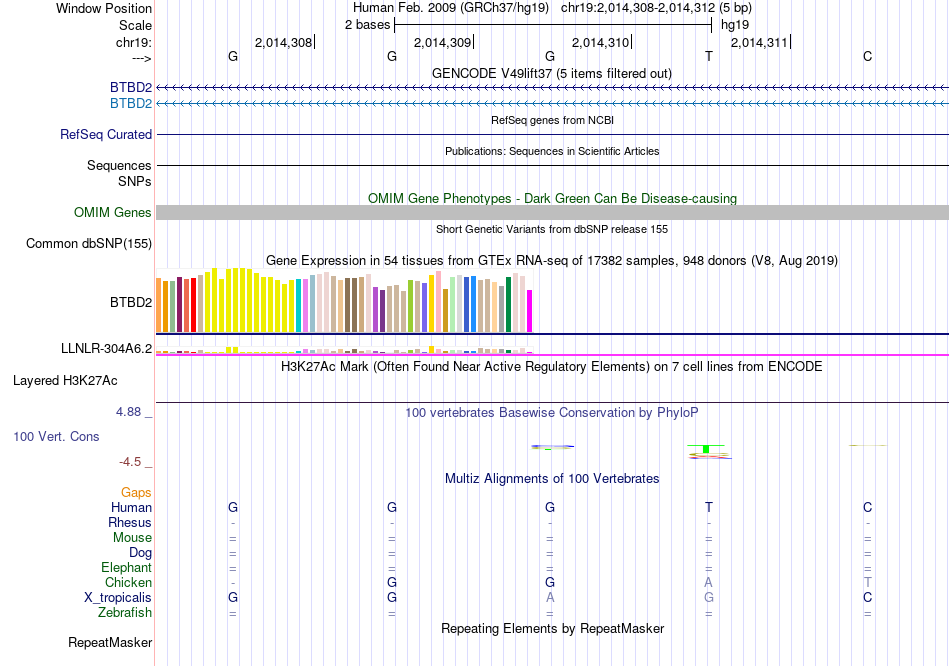Click the magenta last bar in BTBD2 chart

tap(529, 311)
